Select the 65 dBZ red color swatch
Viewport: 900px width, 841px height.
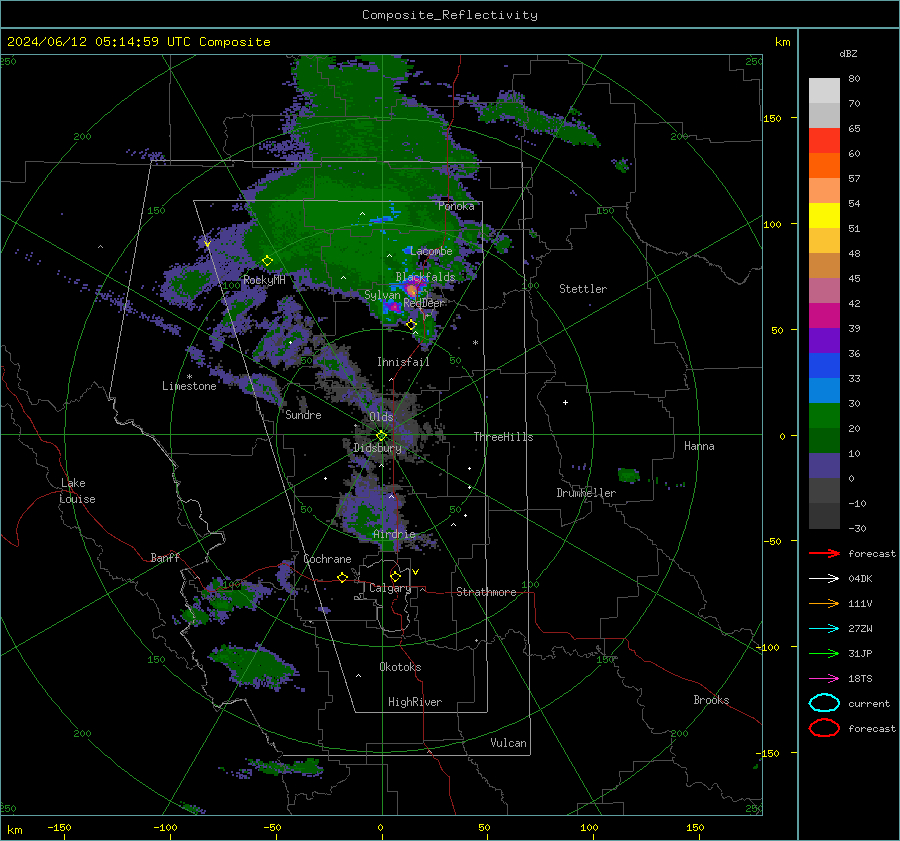point(824,141)
